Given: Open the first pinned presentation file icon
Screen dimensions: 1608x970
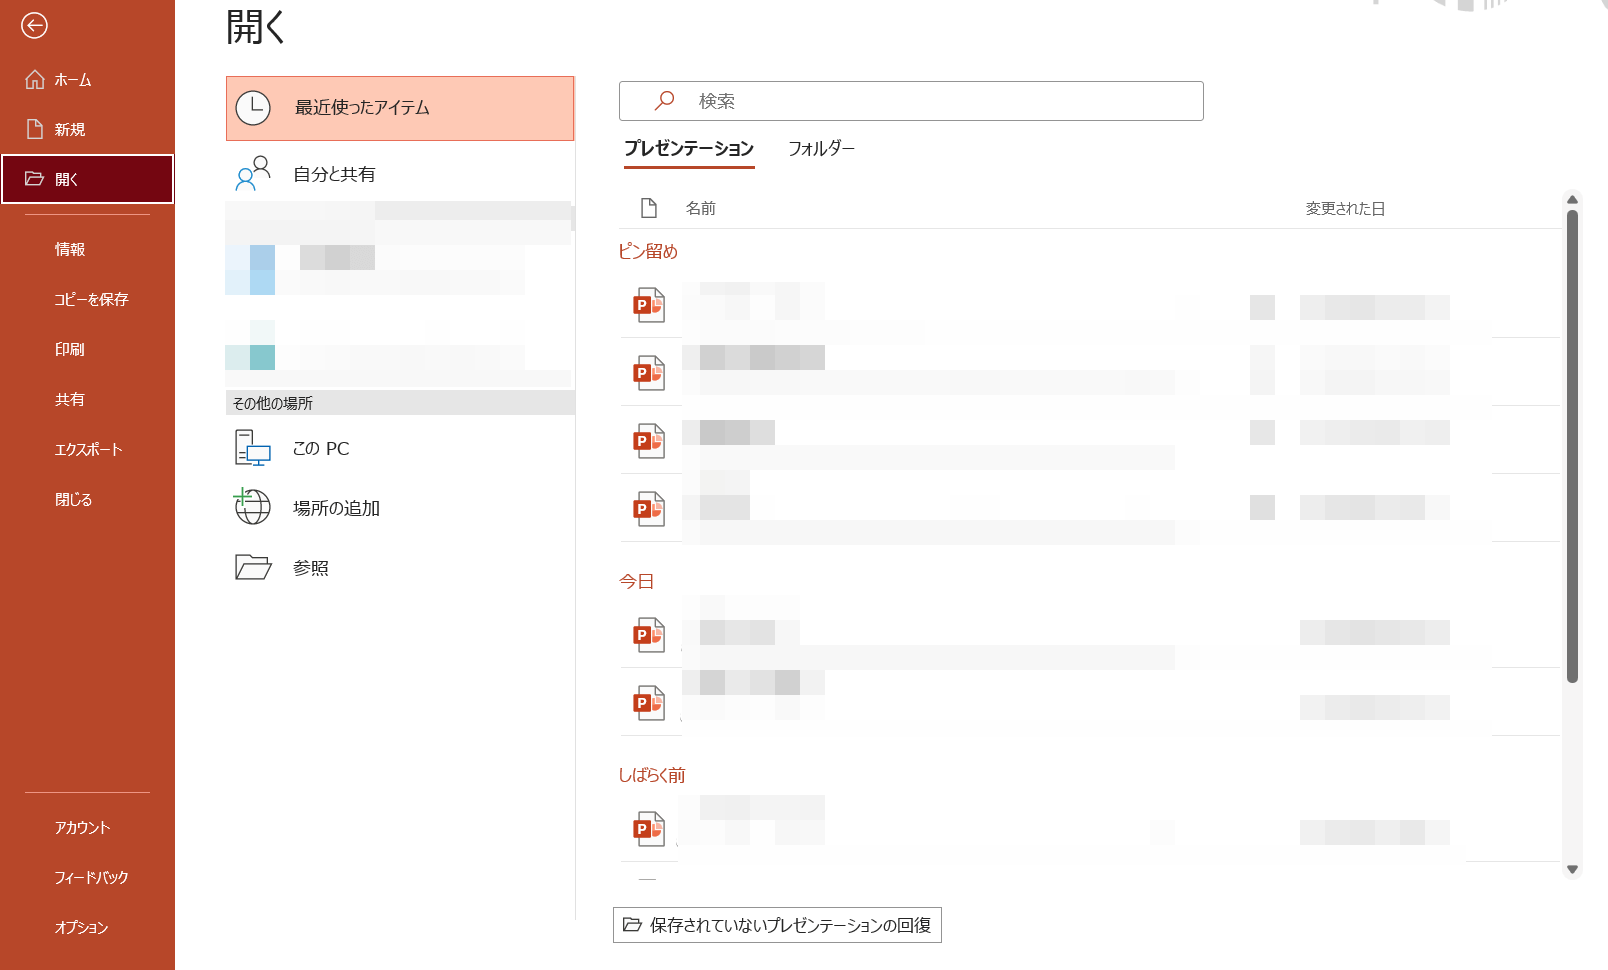Looking at the screenshot, I should (649, 305).
